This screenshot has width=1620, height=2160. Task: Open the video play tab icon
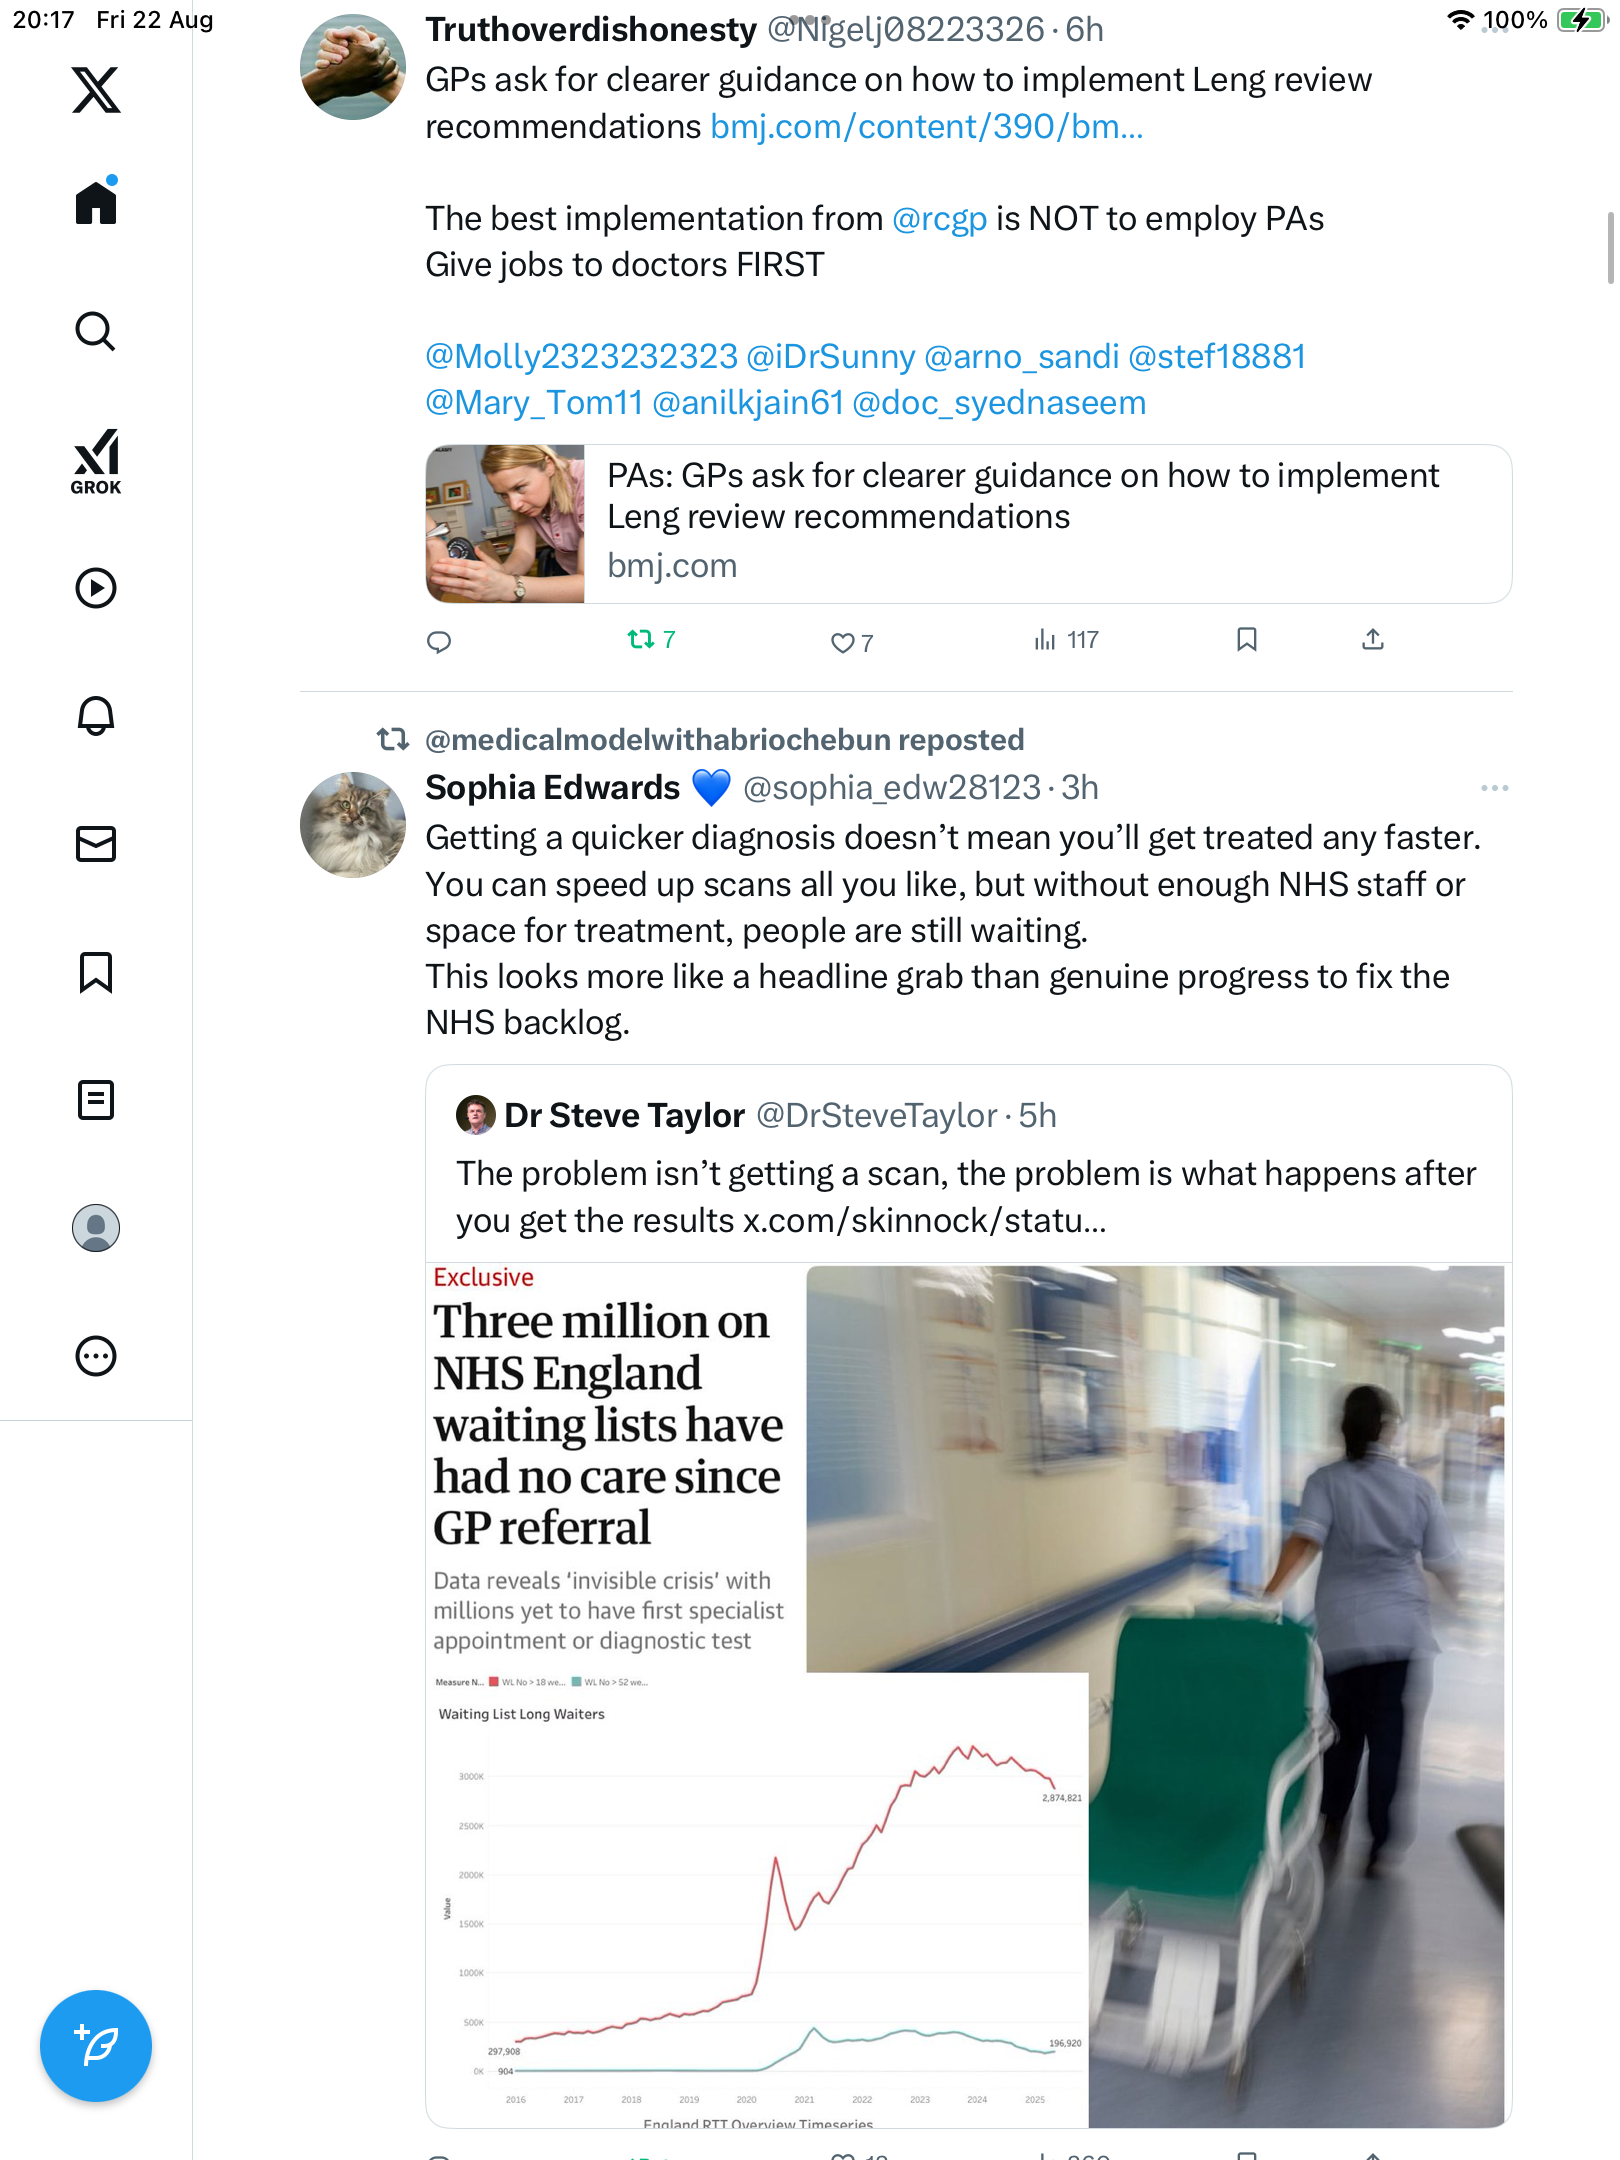[96, 588]
